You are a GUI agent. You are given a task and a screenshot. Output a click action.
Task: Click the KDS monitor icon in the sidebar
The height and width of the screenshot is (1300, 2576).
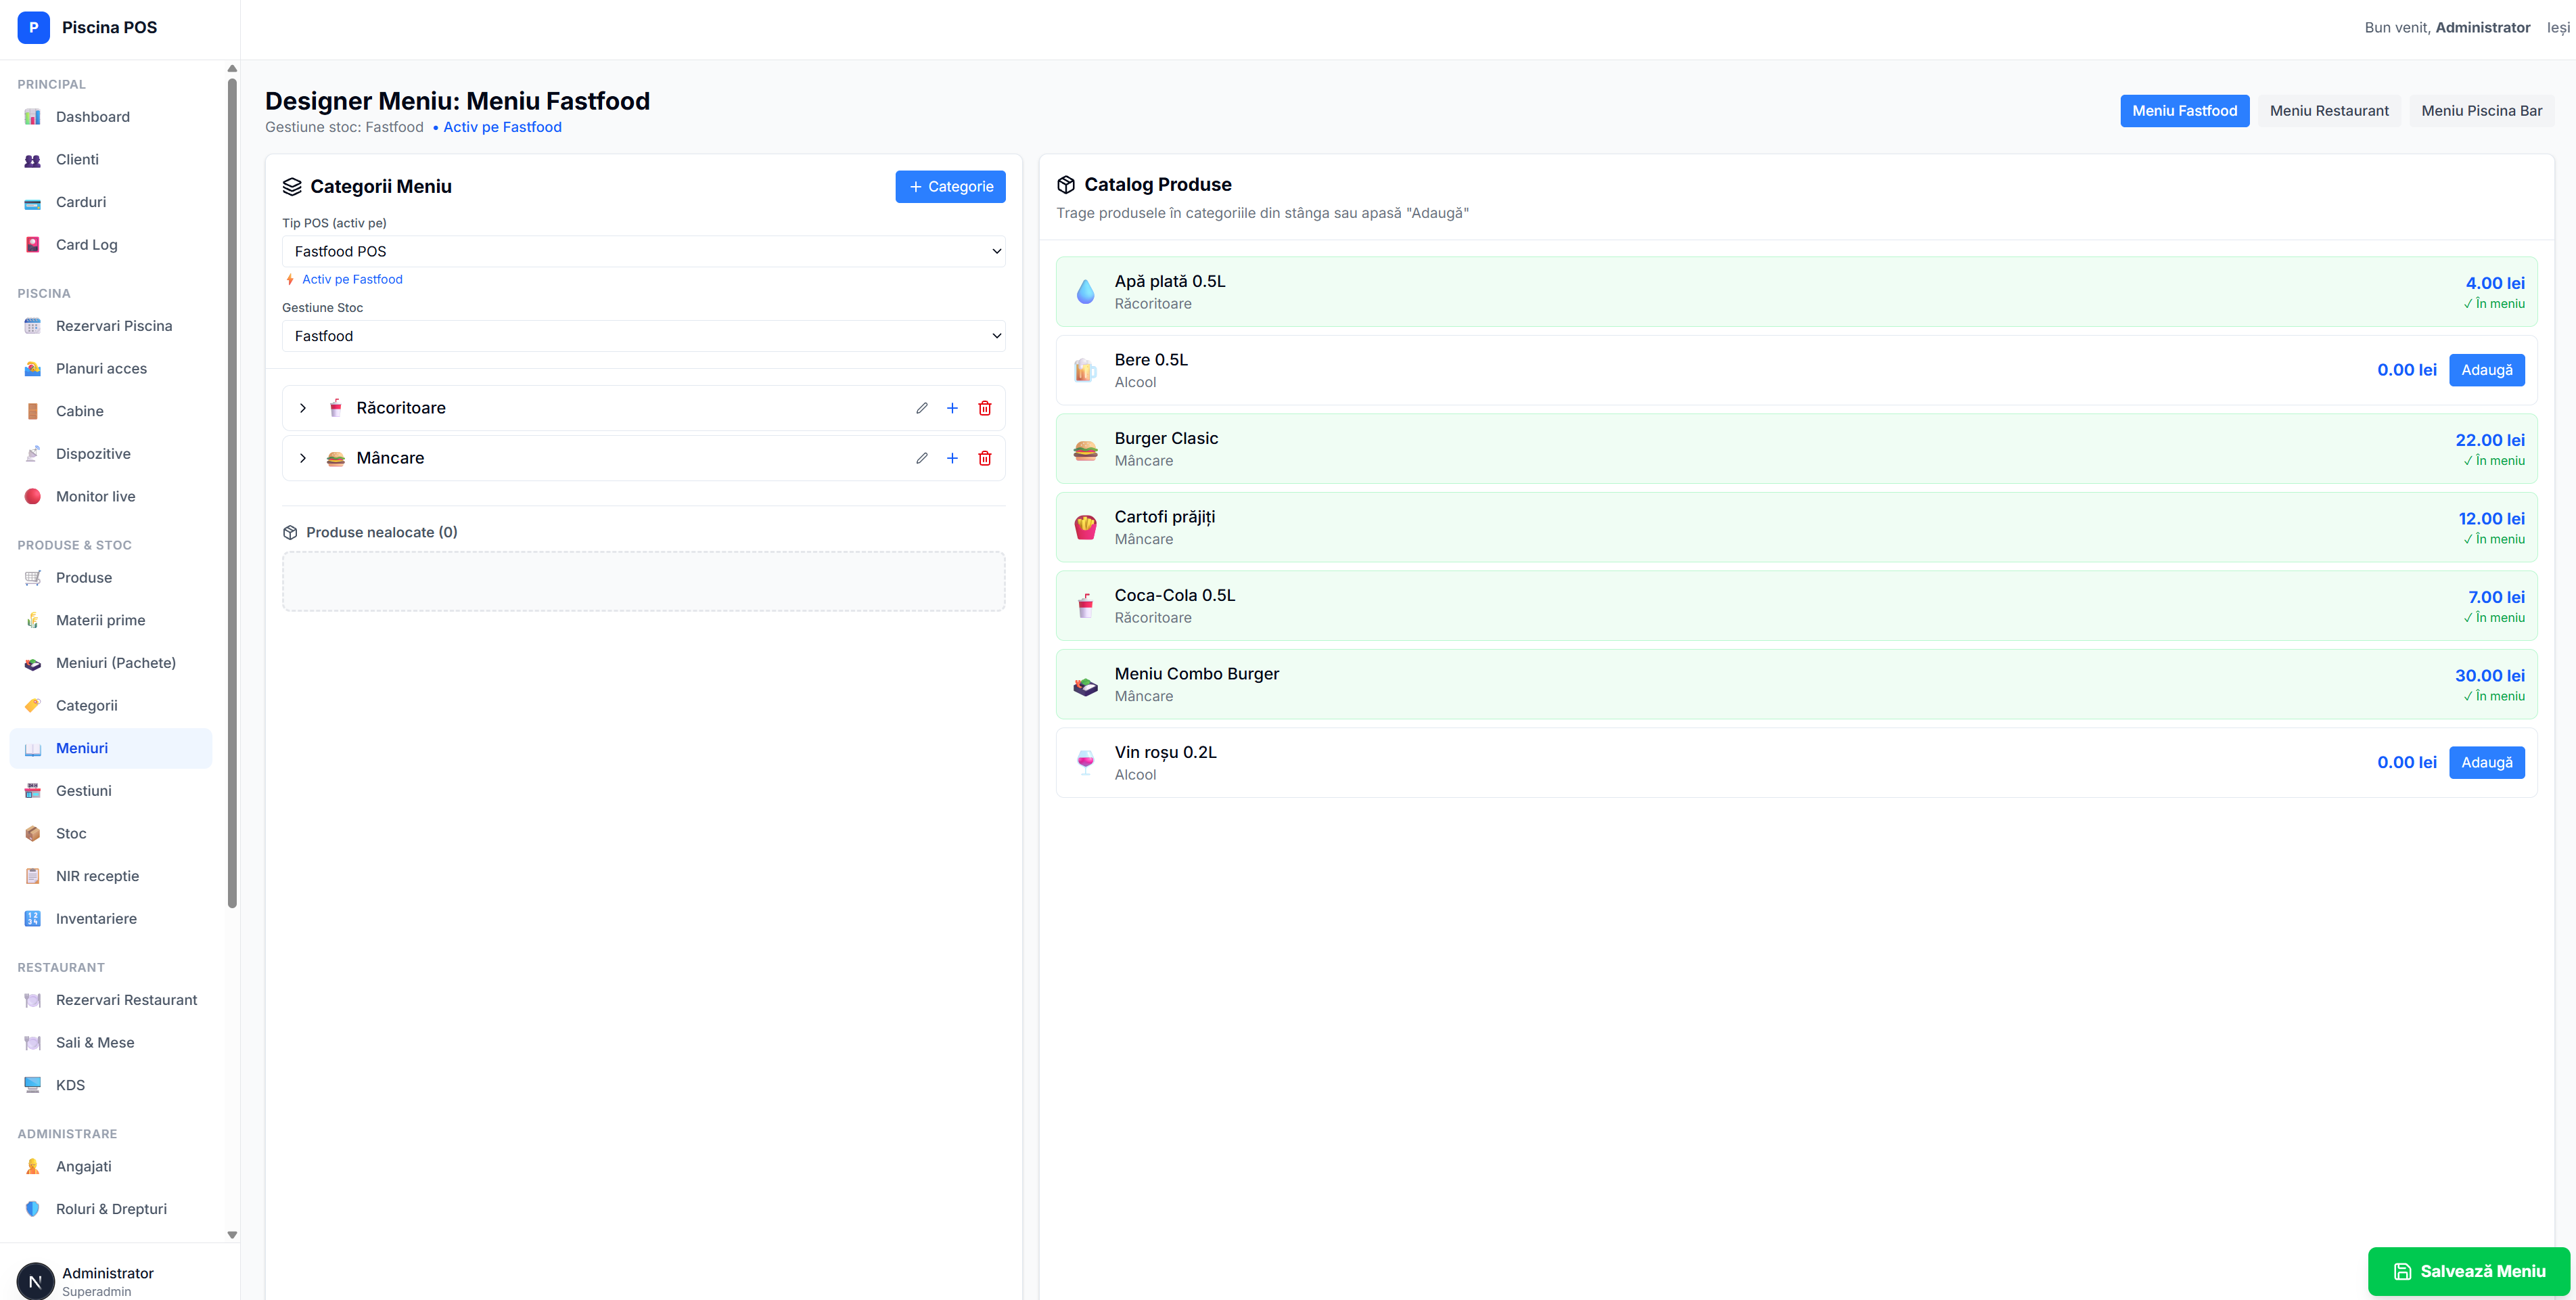click(33, 1085)
